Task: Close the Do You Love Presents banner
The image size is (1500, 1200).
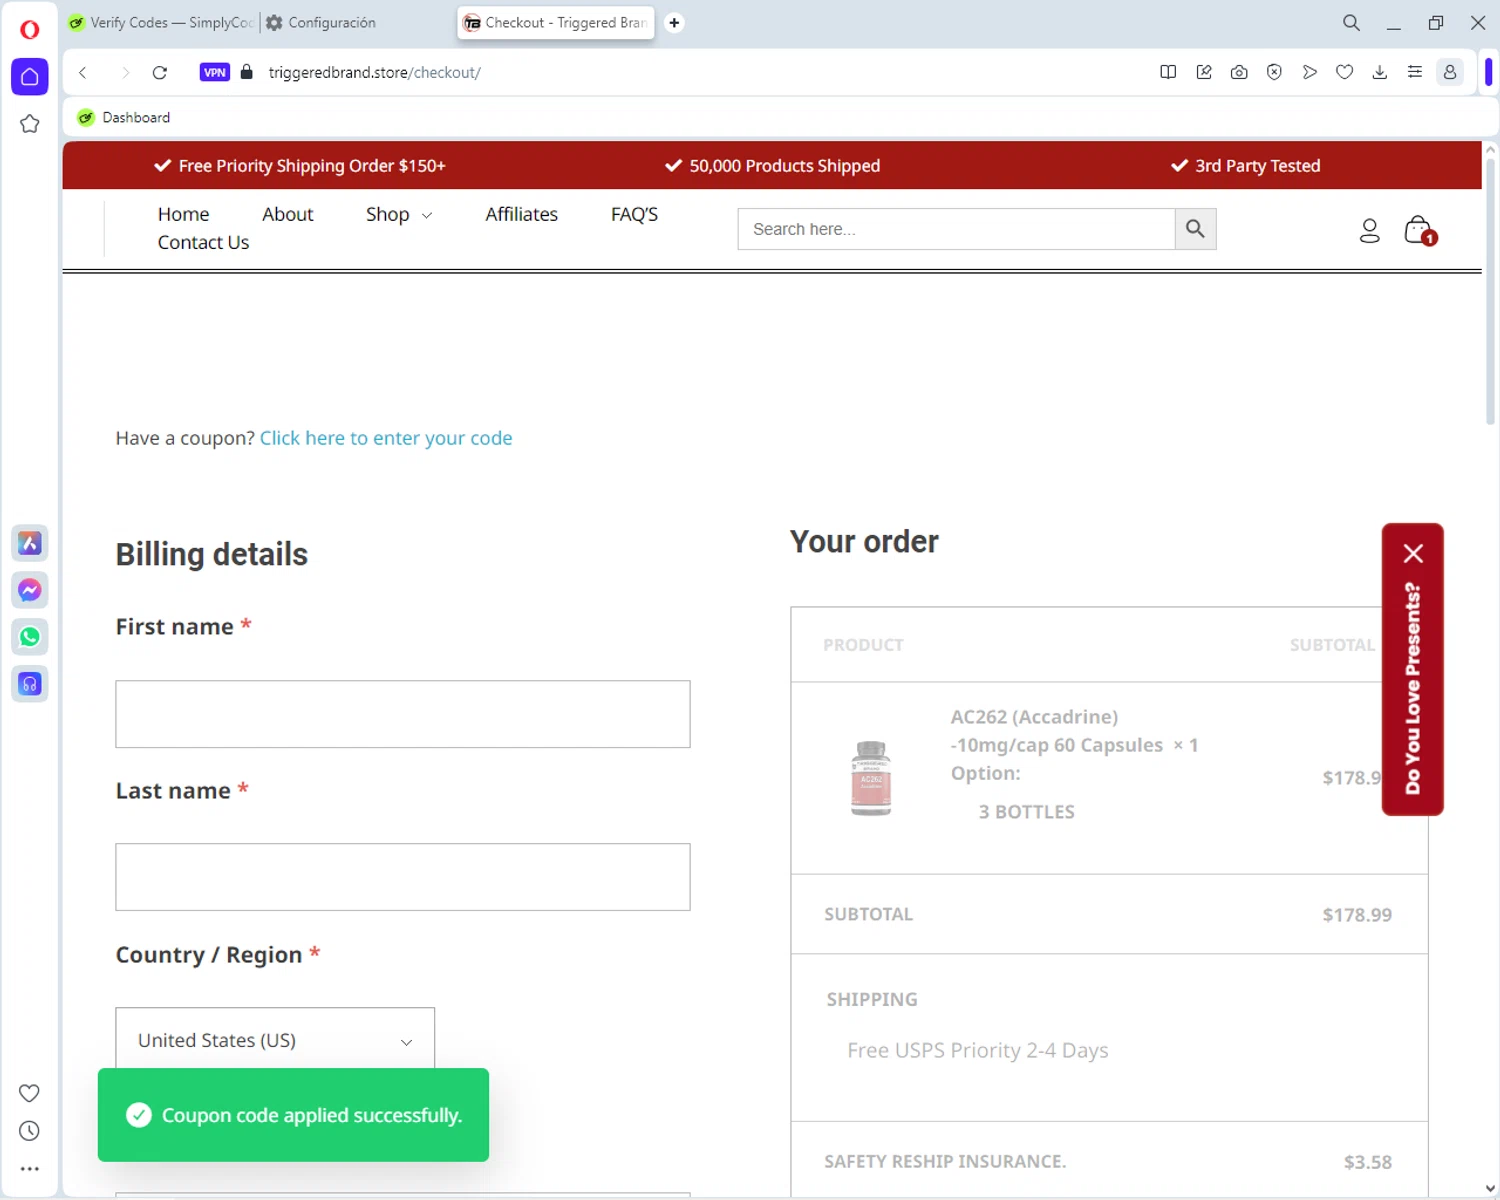Action: pyautogui.click(x=1413, y=553)
